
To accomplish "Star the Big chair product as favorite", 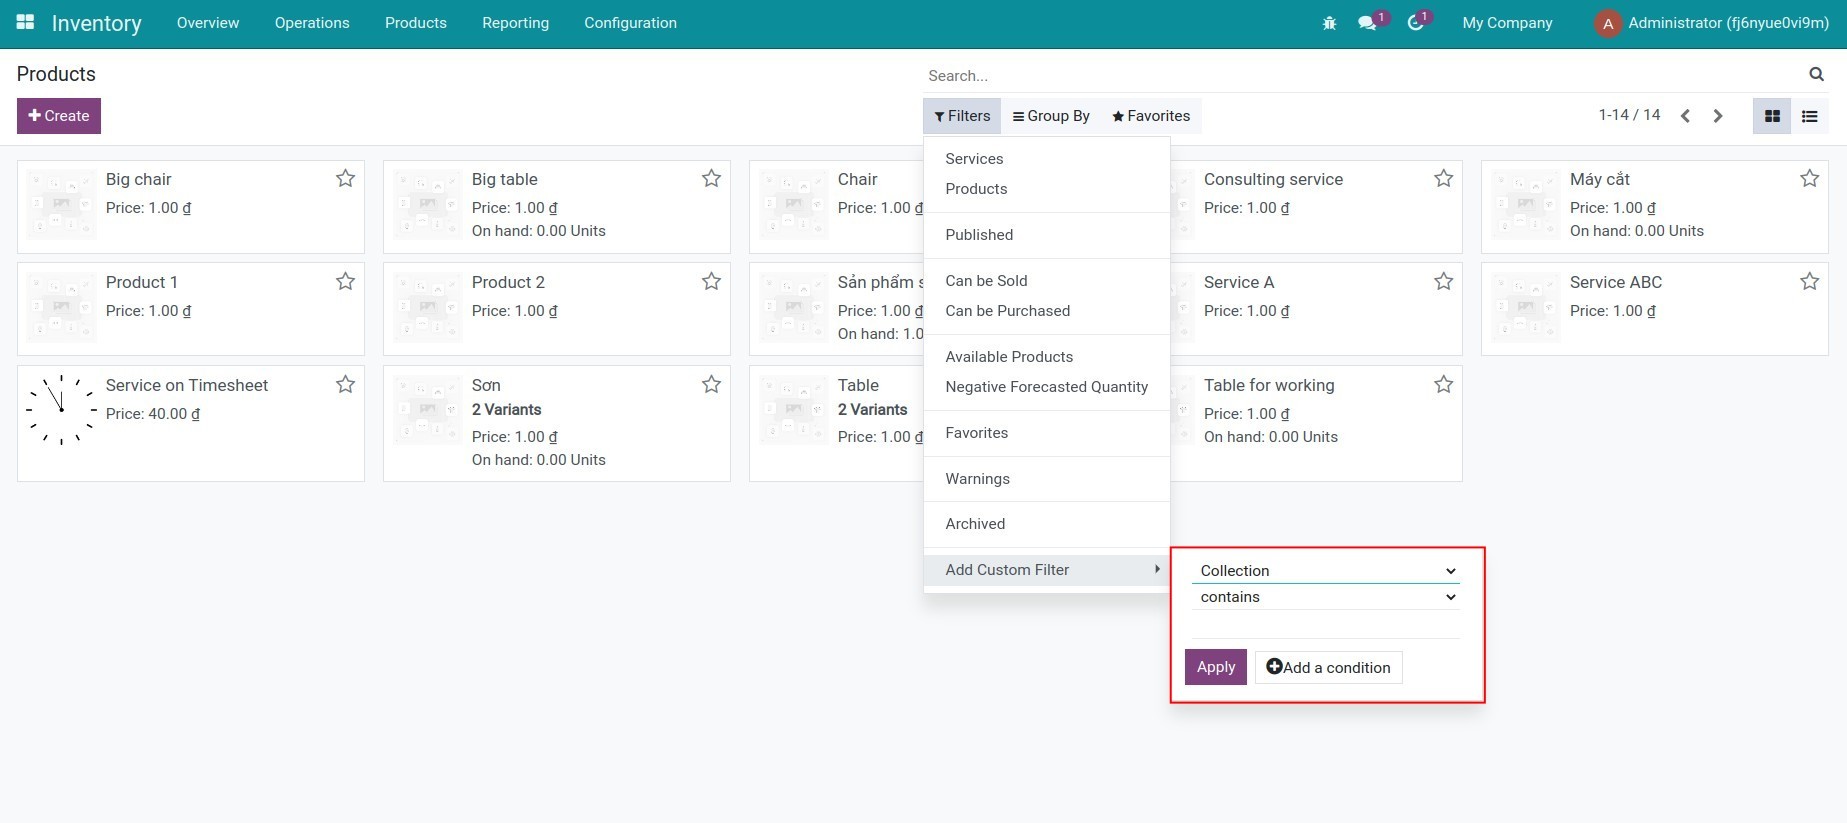I will tap(345, 179).
